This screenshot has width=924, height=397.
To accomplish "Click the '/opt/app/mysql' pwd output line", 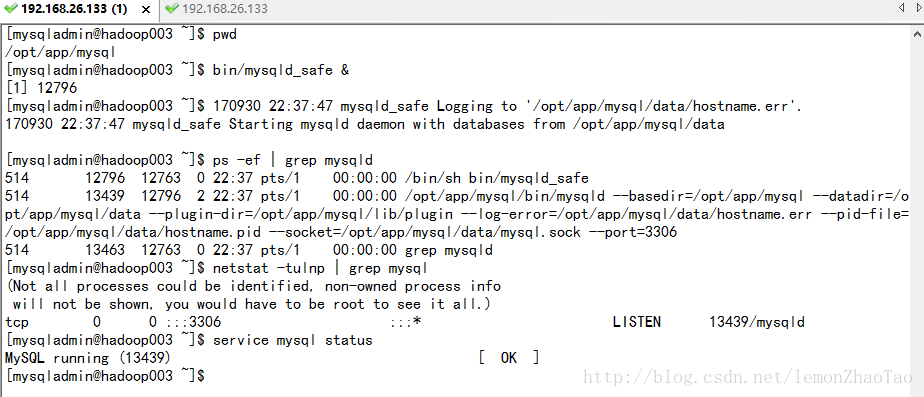I will [60, 52].
